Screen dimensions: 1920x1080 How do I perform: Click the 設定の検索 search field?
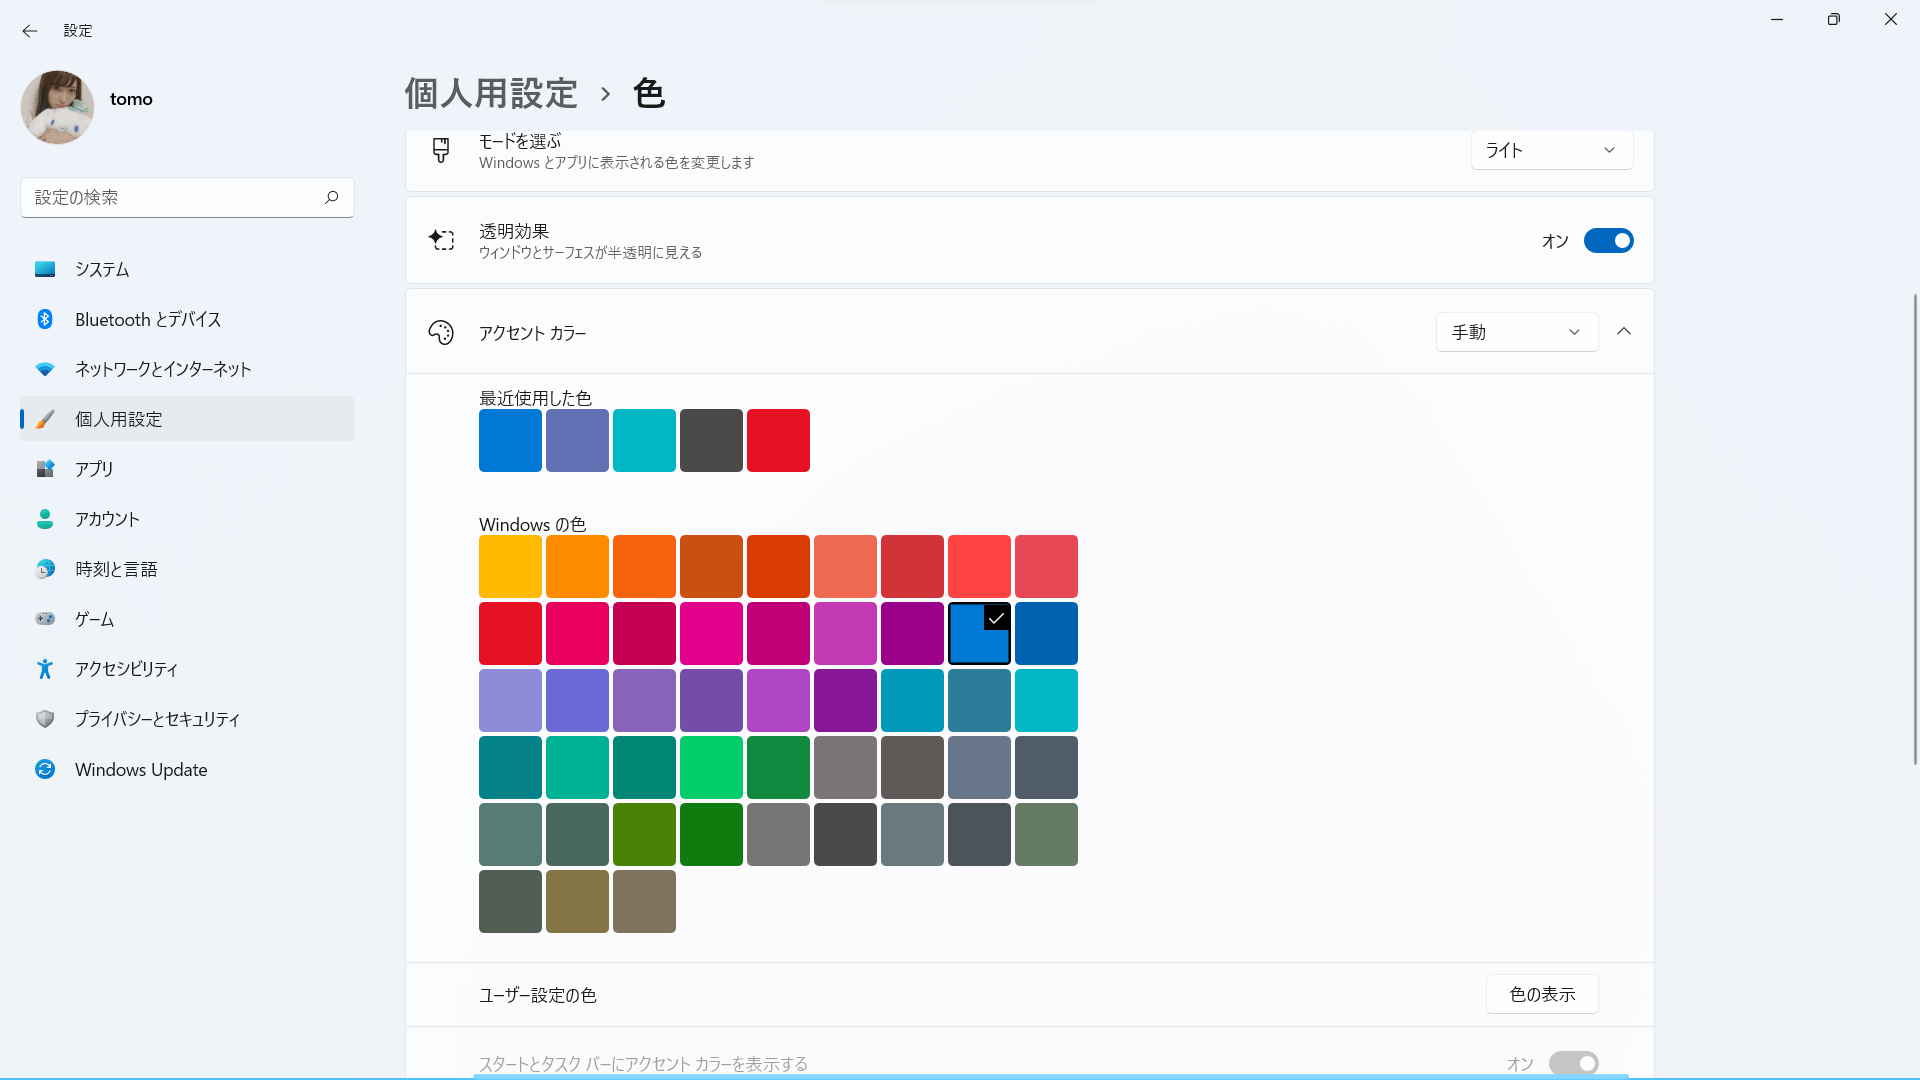[170, 197]
